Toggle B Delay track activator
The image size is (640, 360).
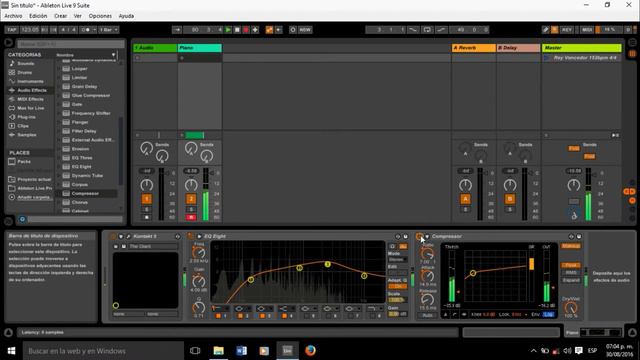coord(510,199)
